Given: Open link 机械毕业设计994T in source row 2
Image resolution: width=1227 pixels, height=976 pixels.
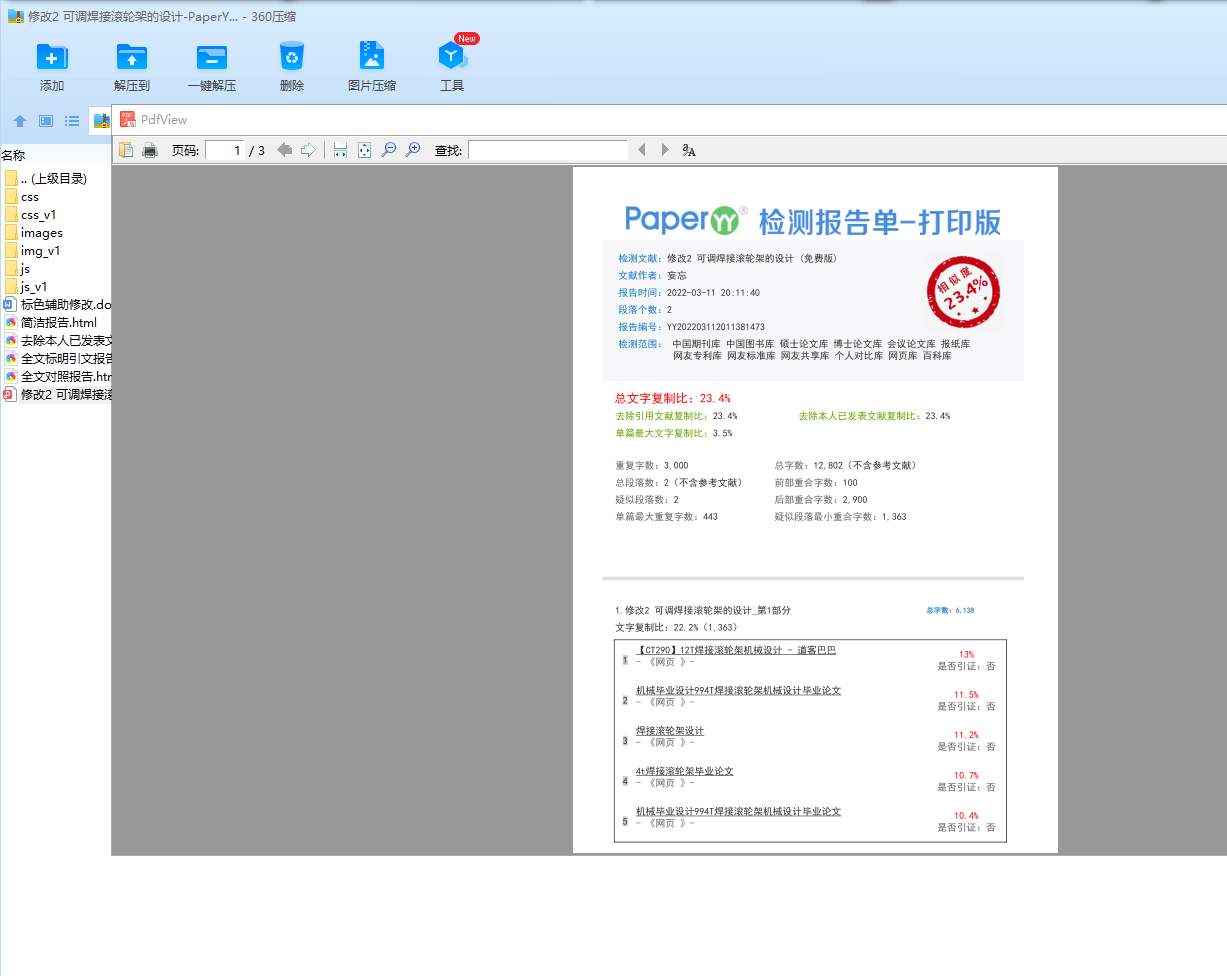Looking at the screenshot, I should (738, 690).
